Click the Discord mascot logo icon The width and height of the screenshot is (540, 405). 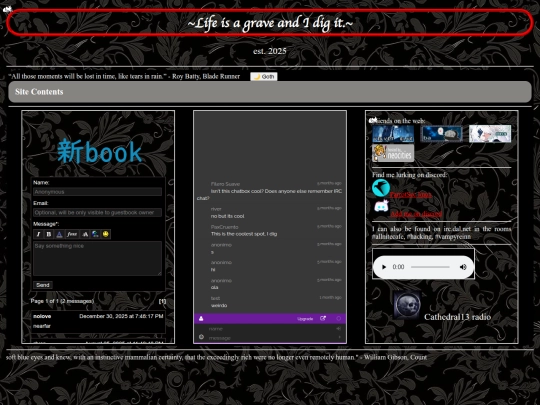(x=381, y=207)
